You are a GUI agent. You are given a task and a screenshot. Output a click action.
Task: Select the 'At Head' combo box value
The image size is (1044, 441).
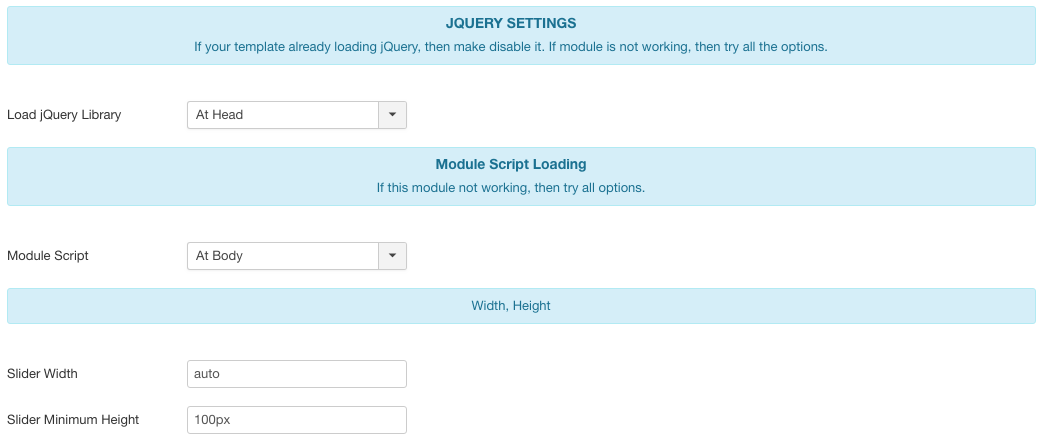[x=283, y=115]
